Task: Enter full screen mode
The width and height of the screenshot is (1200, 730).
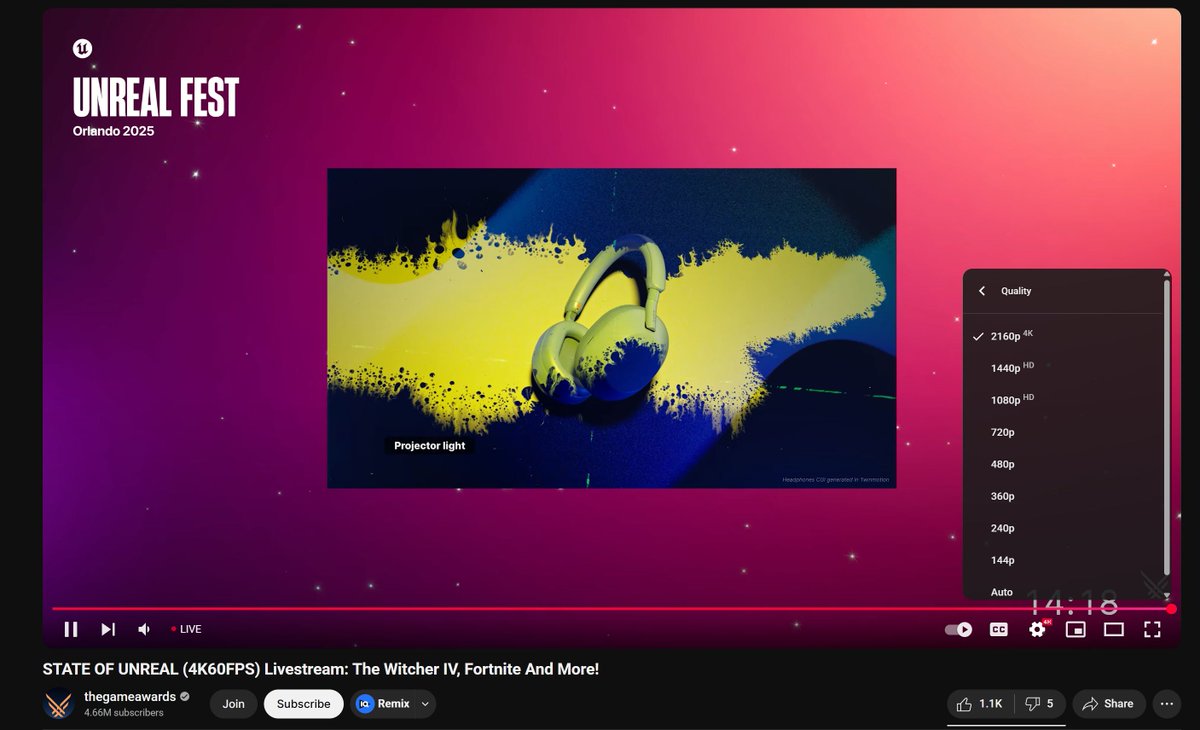Action: [x=1152, y=629]
